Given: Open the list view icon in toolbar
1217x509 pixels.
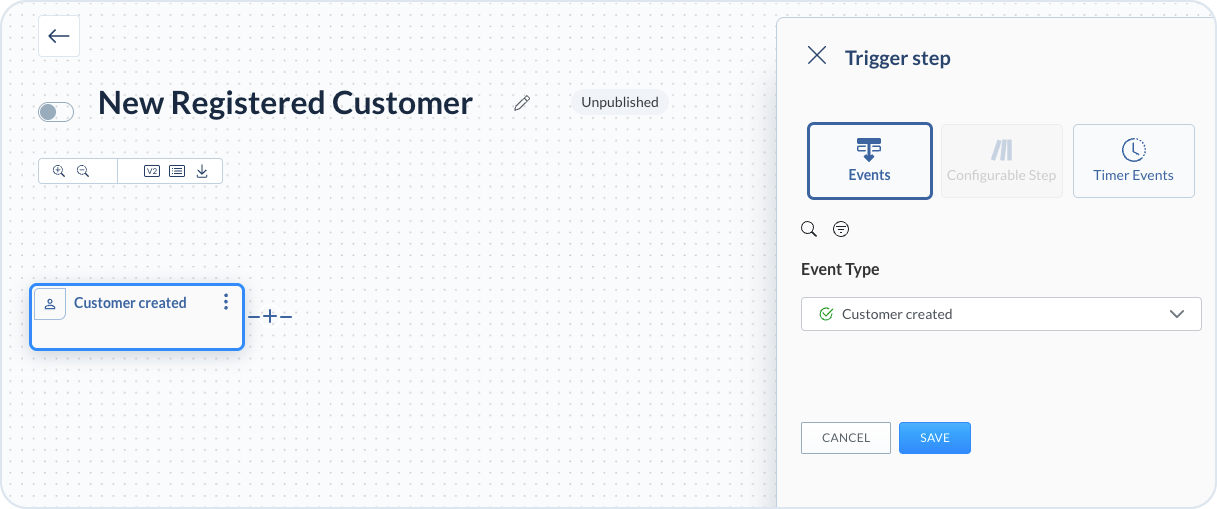Looking at the screenshot, I should [177, 171].
